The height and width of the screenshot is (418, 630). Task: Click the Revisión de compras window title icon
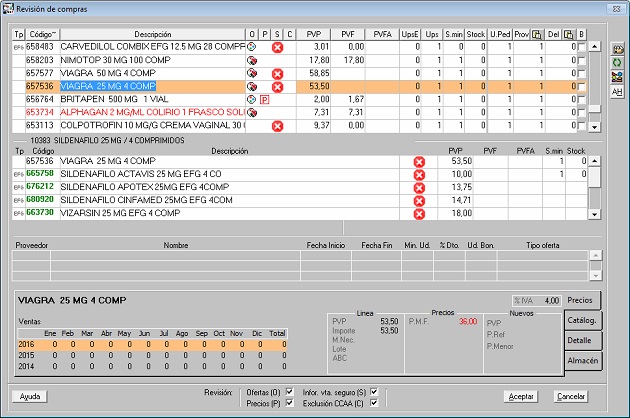click(x=8, y=8)
